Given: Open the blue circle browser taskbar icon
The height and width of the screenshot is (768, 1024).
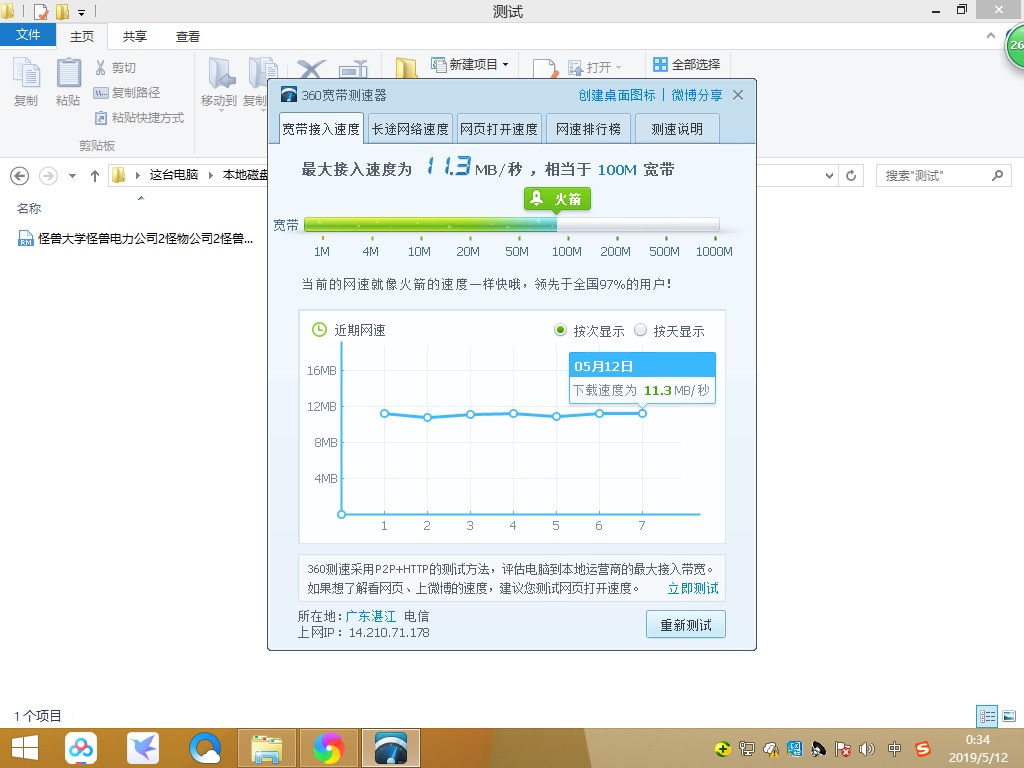Looking at the screenshot, I should coord(205,748).
